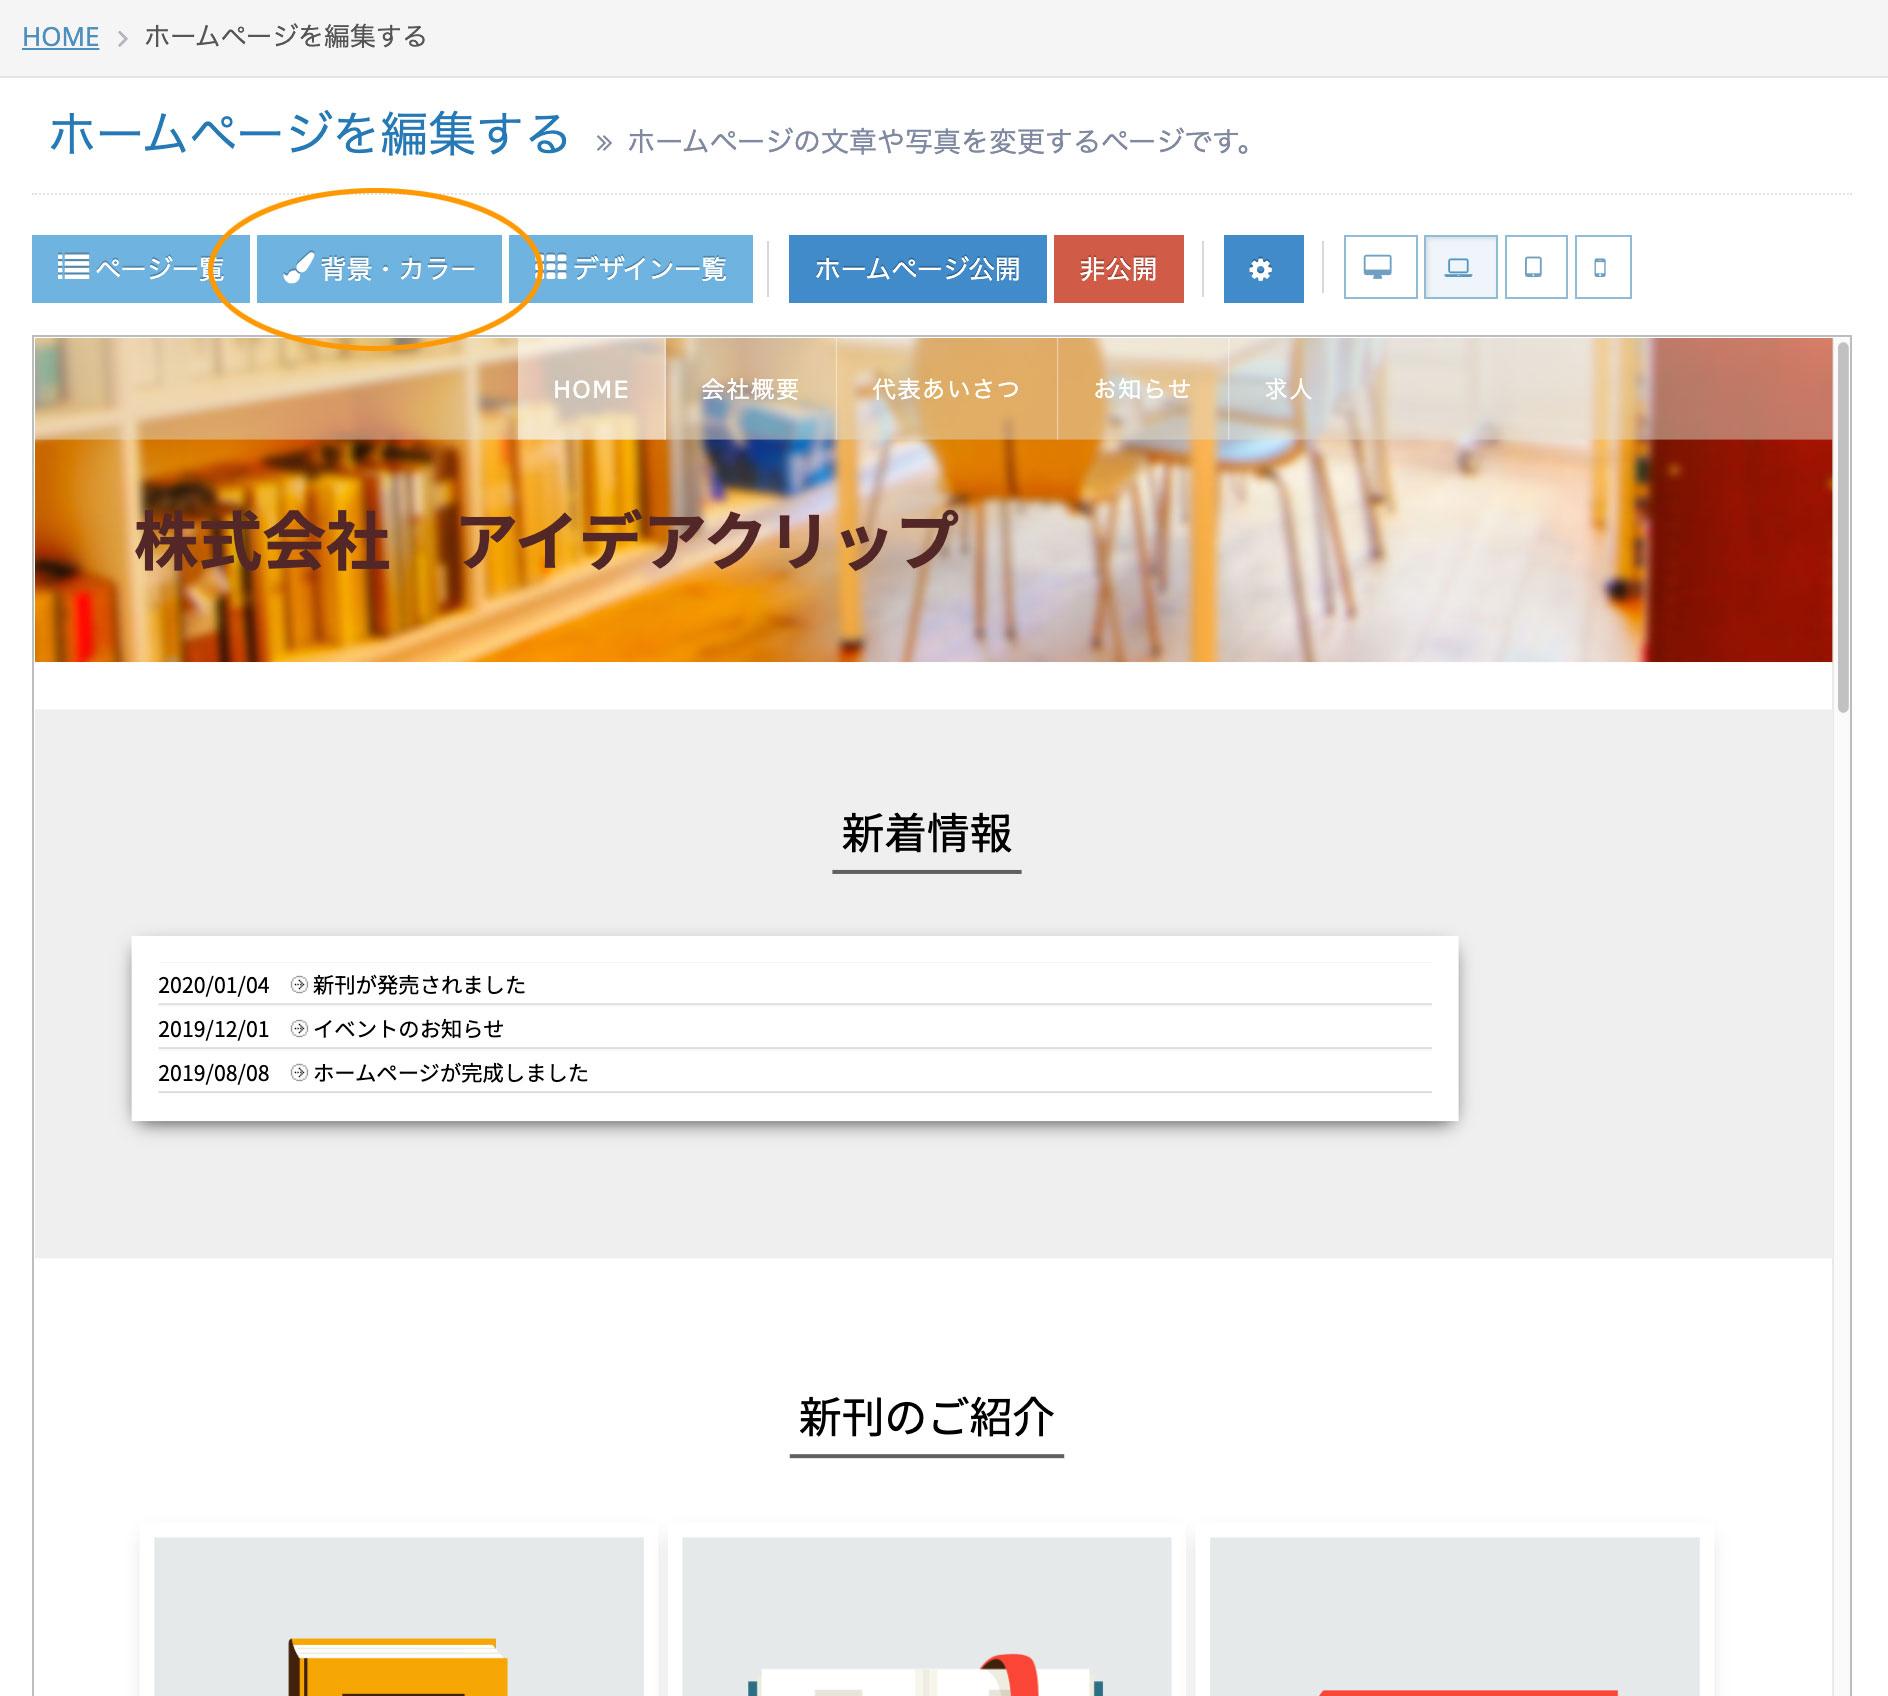Open settings with the gear icon
The height and width of the screenshot is (1696, 1888).
tap(1263, 268)
